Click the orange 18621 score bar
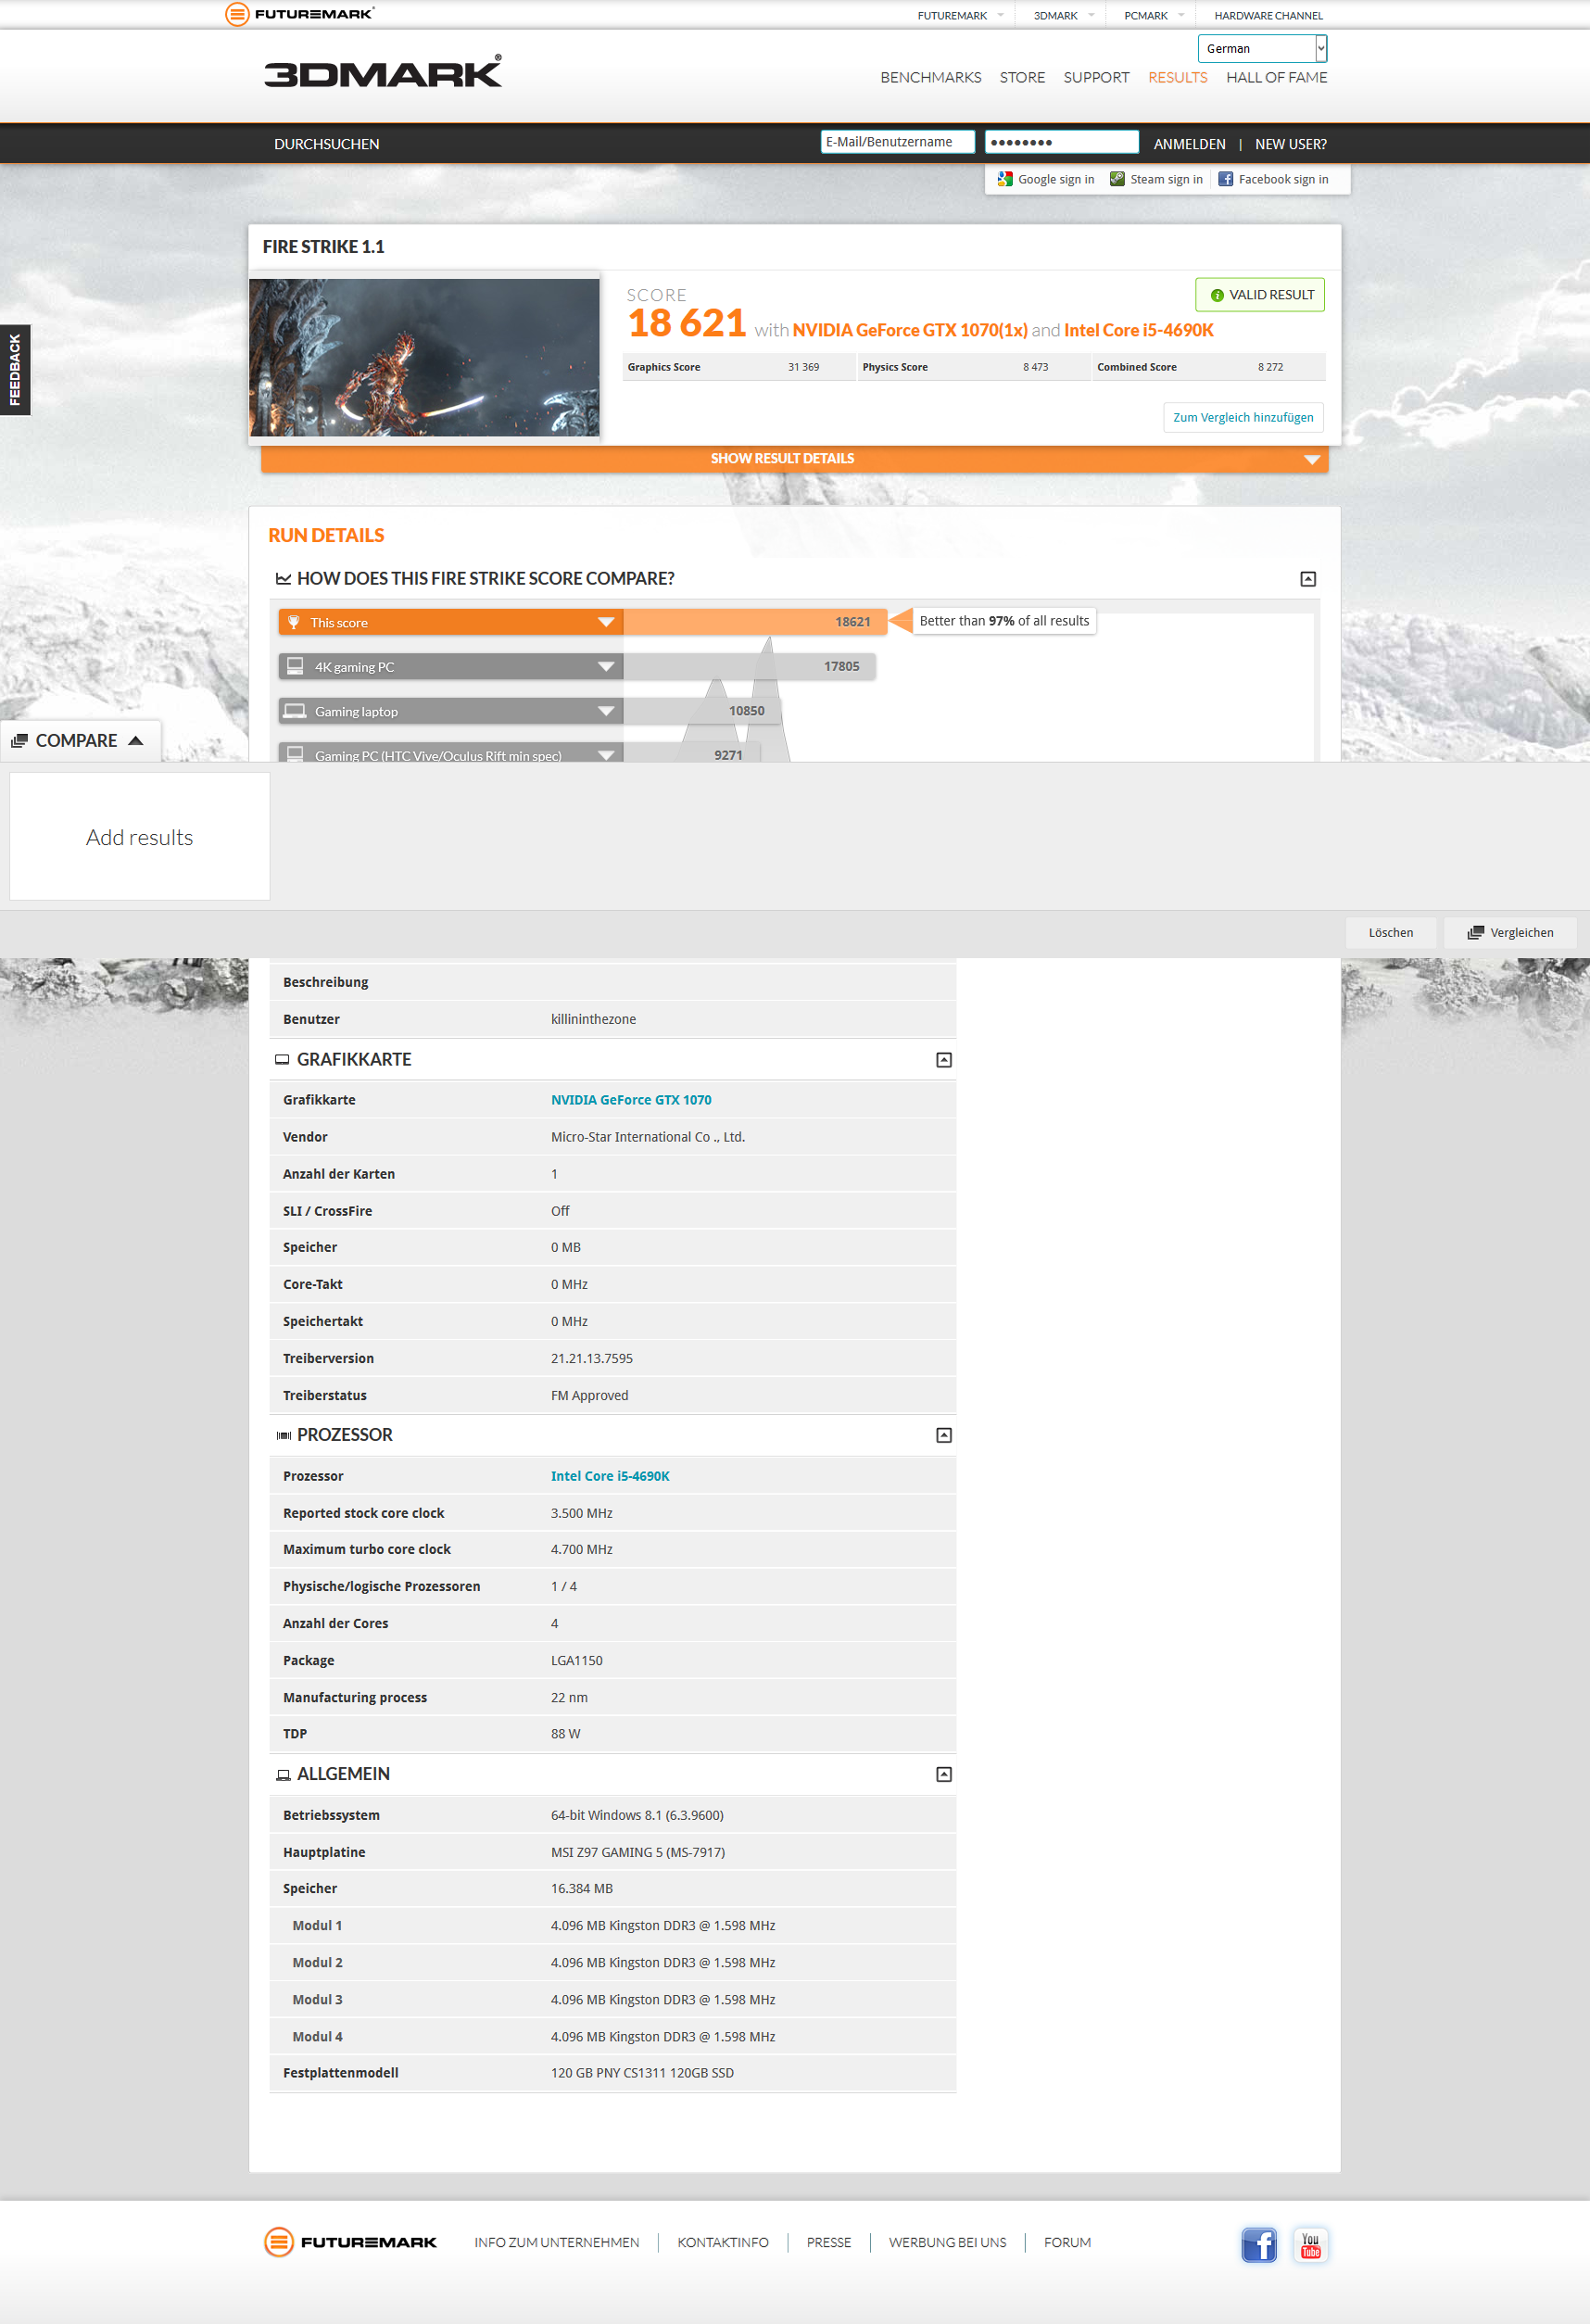This screenshot has width=1590, height=2324. click(754, 622)
